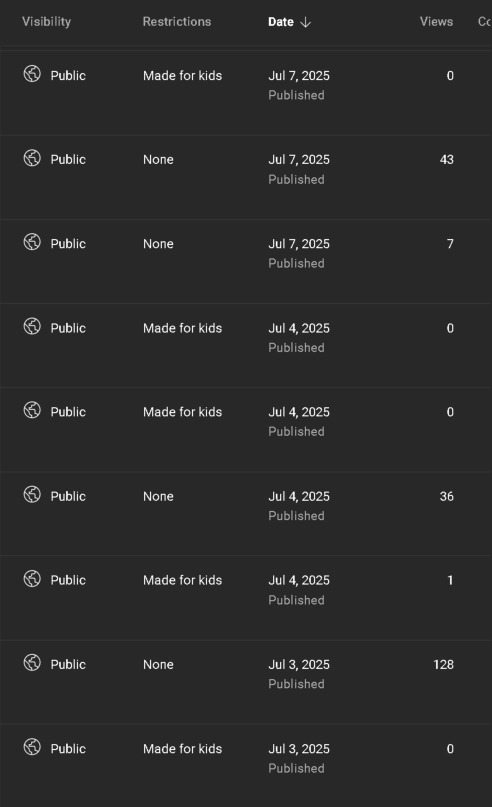The height and width of the screenshot is (807, 492).
Task: Click globe icon for video with 7 views
Action: coord(32,242)
